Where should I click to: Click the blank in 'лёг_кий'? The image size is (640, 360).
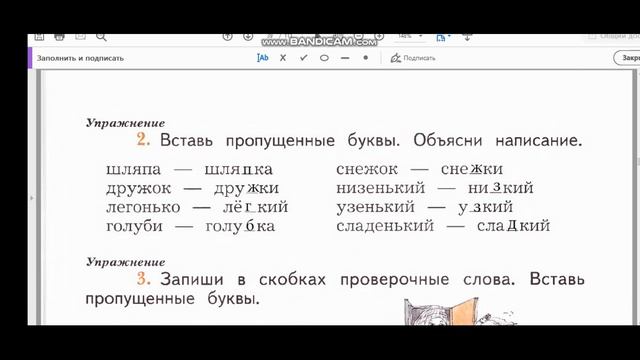(251, 207)
